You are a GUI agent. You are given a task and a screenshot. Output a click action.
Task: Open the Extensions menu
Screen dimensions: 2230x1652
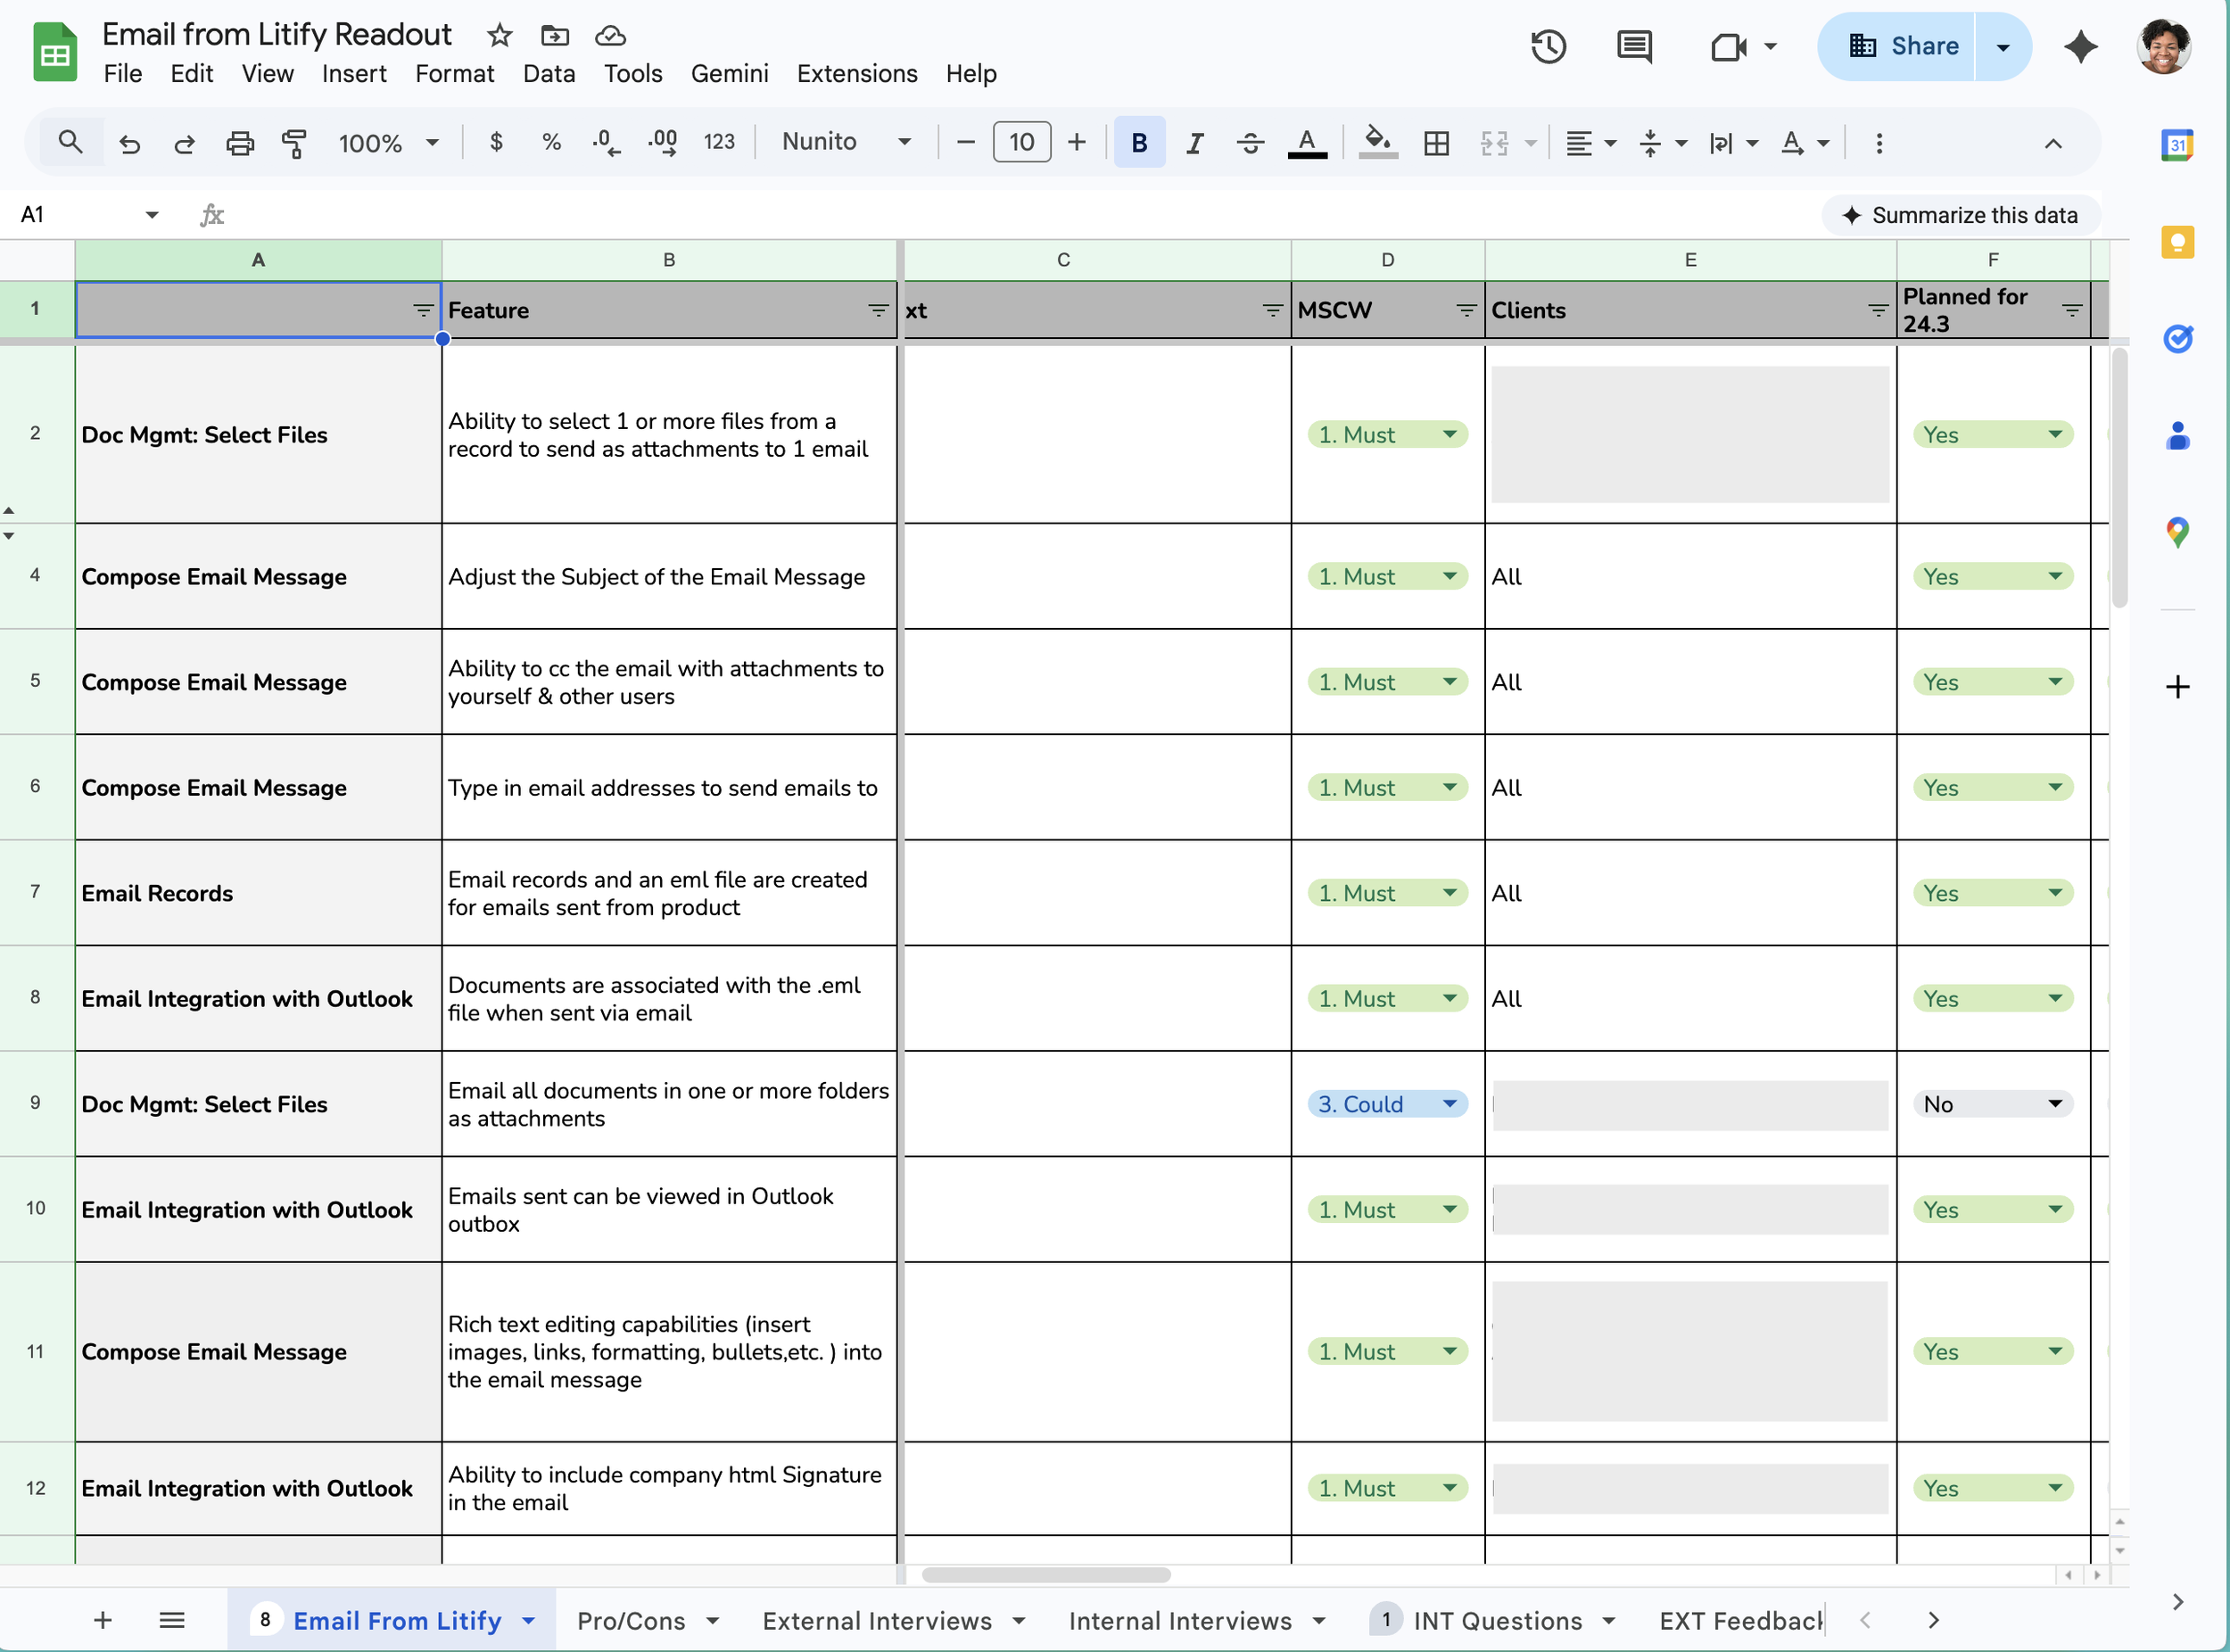click(x=857, y=74)
